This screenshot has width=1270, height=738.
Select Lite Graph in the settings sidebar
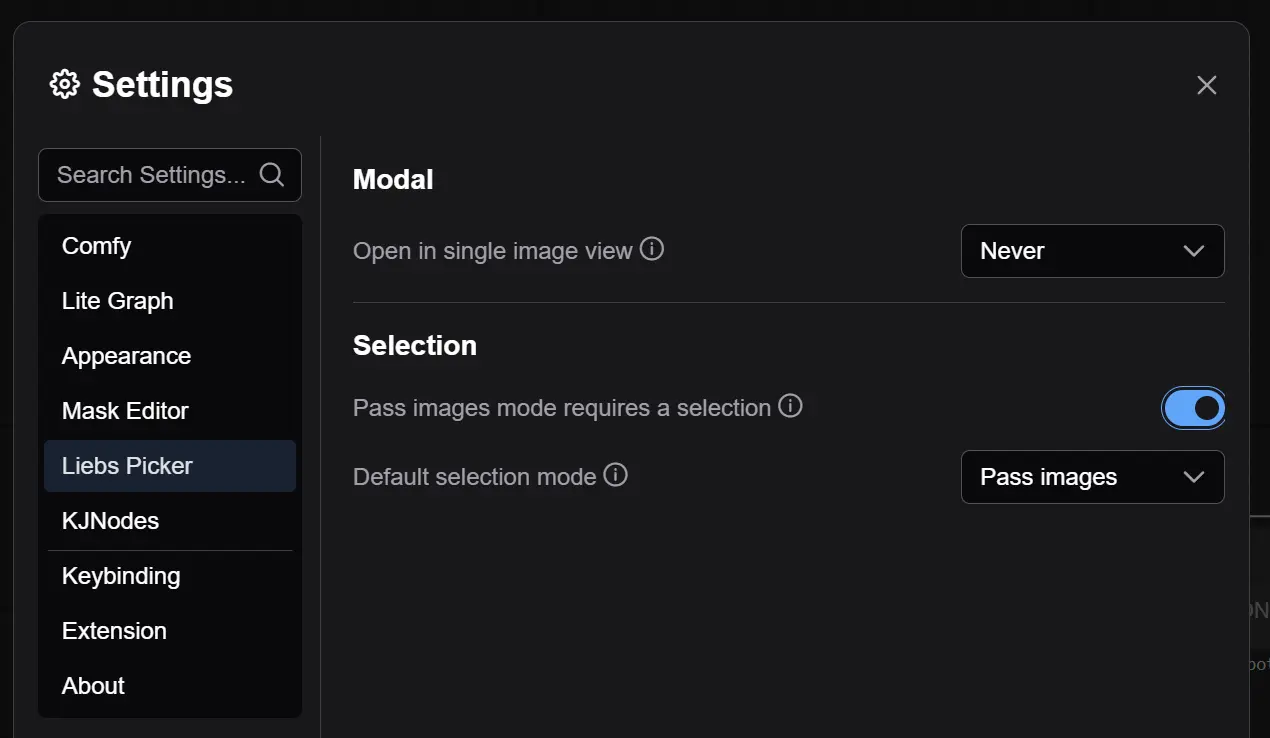[118, 301]
